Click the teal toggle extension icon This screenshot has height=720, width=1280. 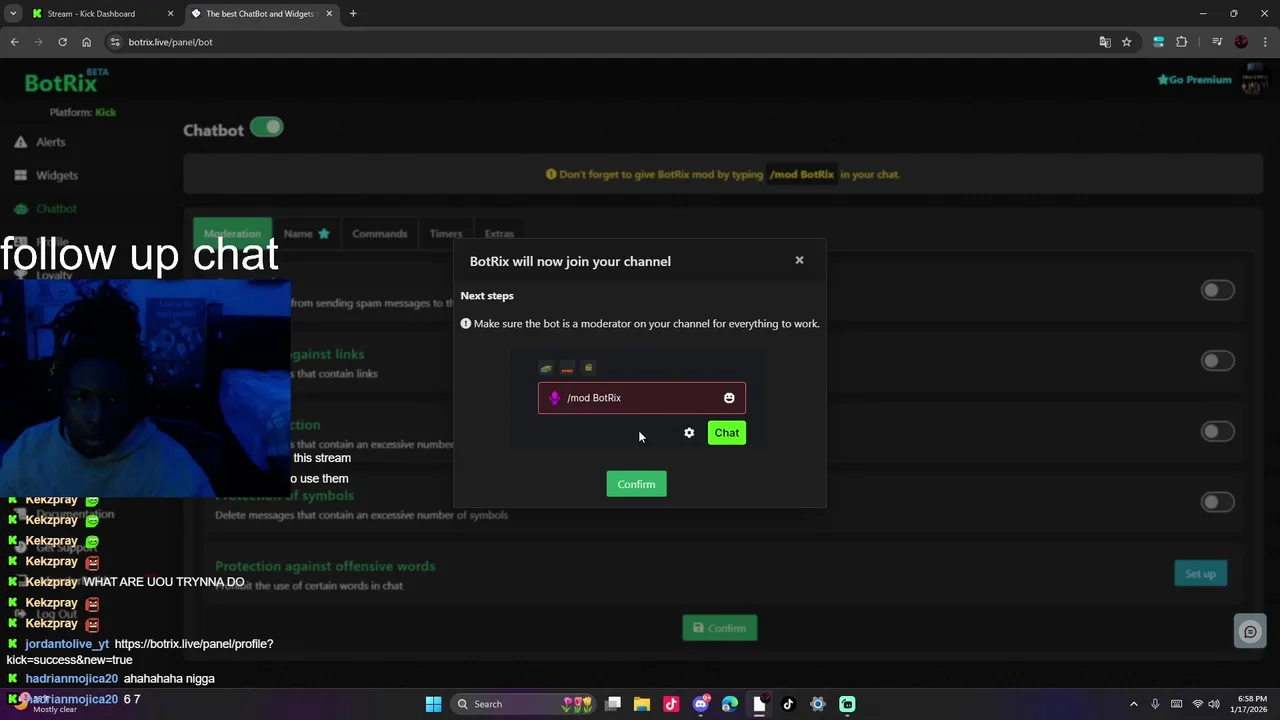click(x=1158, y=42)
